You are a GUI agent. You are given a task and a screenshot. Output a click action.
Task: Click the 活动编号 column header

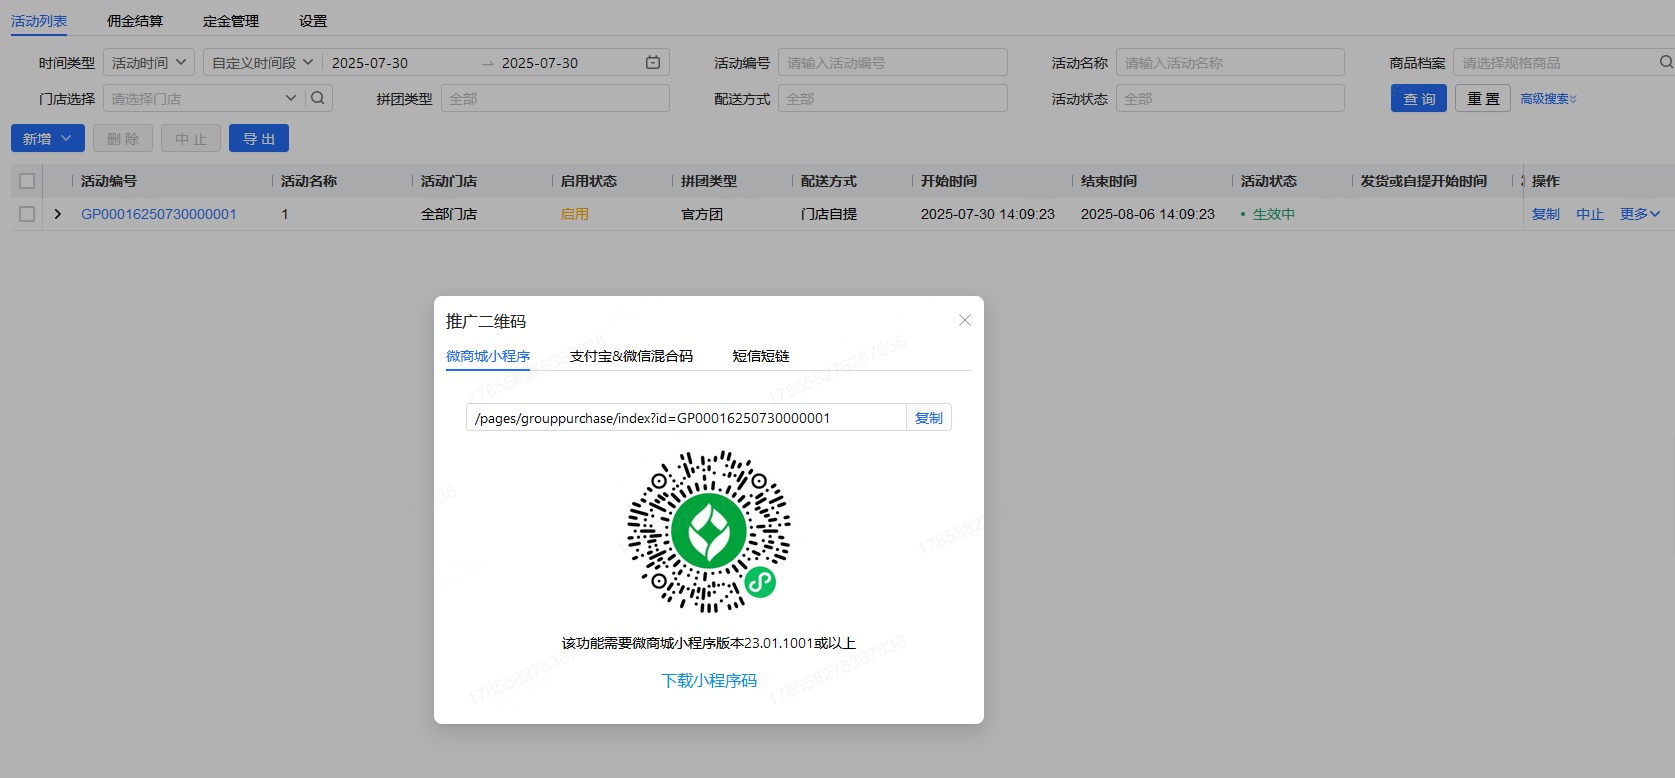109,181
